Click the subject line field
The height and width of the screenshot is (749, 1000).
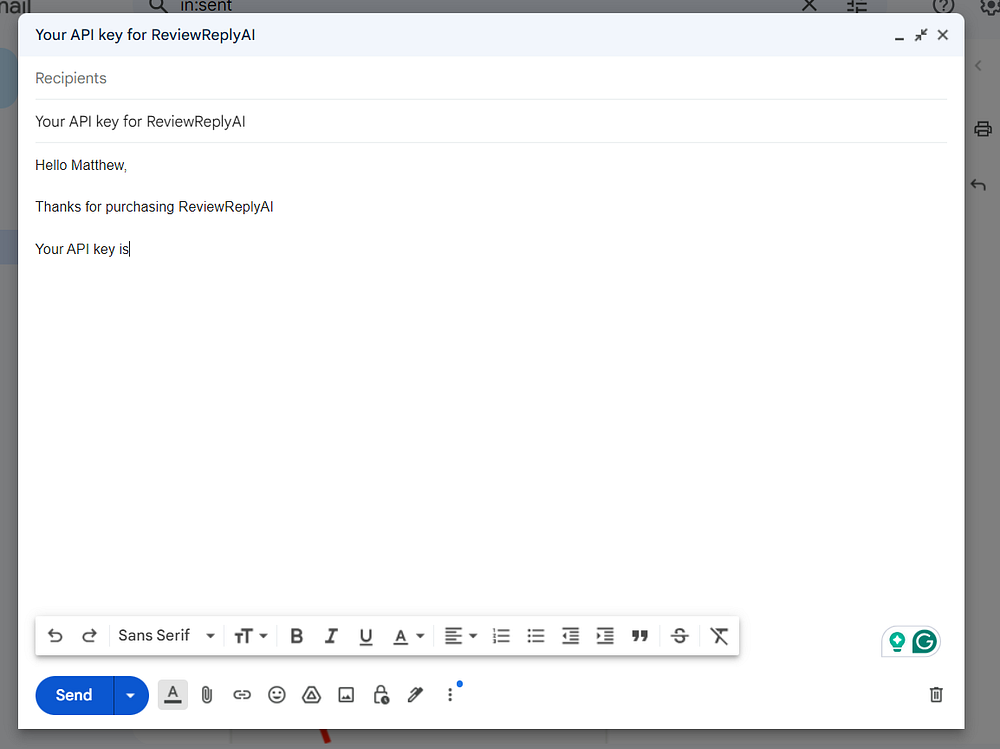coord(491,121)
